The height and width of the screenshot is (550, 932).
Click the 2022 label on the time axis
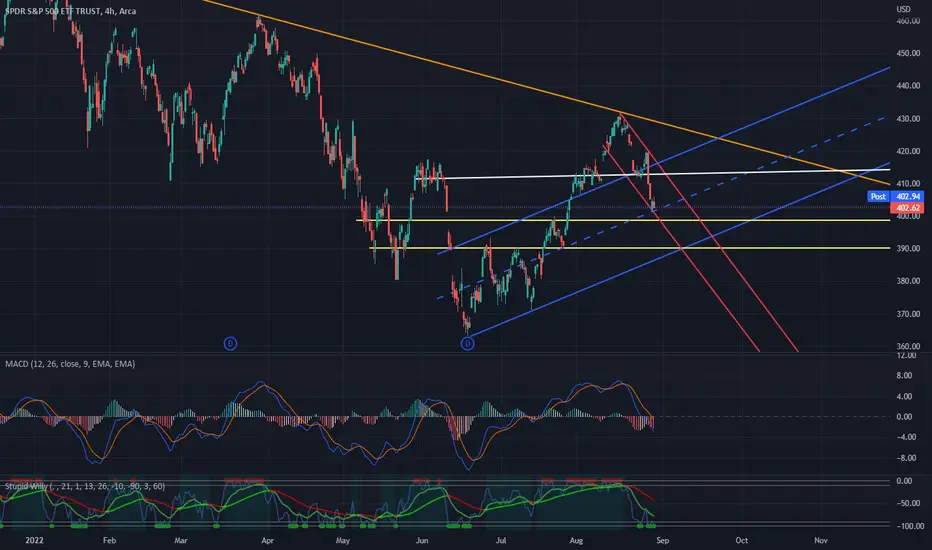[34, 540]
